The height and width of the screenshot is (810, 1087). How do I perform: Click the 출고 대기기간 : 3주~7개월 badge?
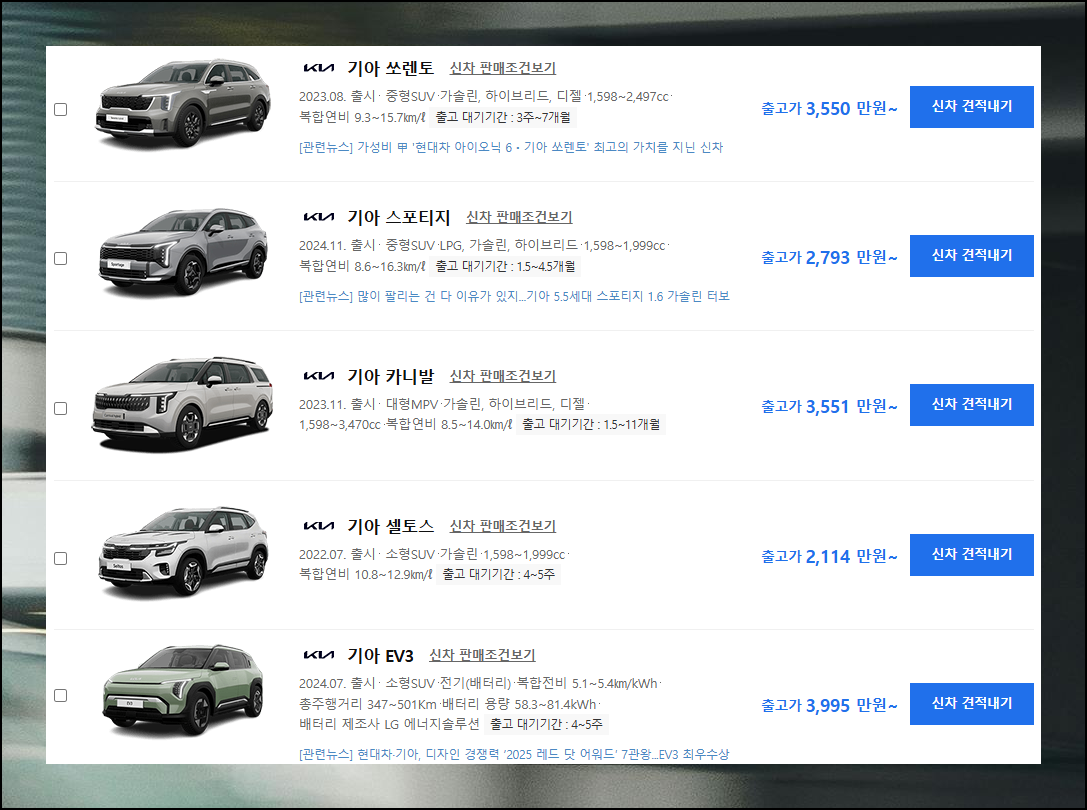[x=503, y=117]
